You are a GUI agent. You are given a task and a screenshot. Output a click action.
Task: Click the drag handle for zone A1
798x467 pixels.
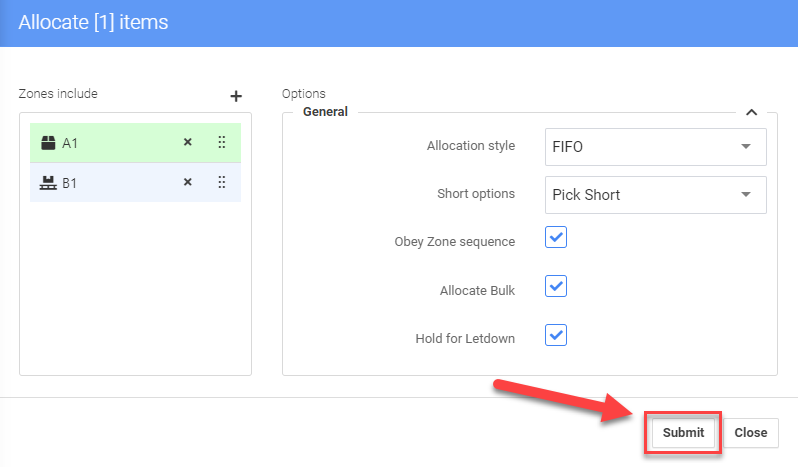click(x=221, y=143)
